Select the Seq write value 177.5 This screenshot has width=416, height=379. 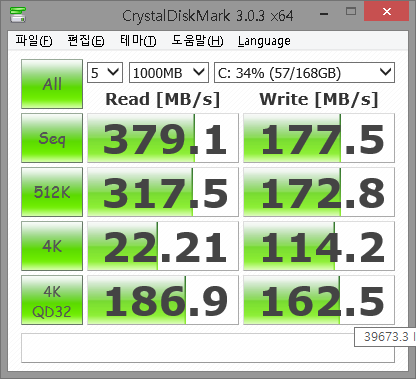pos(319,138)
